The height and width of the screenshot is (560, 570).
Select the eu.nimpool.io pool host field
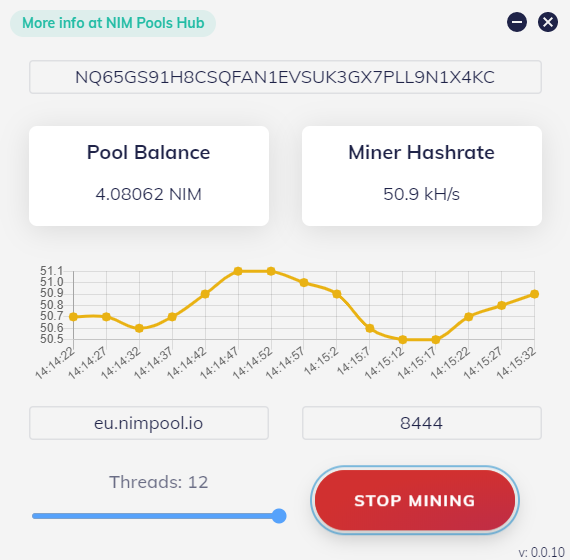tap(149, 423)
